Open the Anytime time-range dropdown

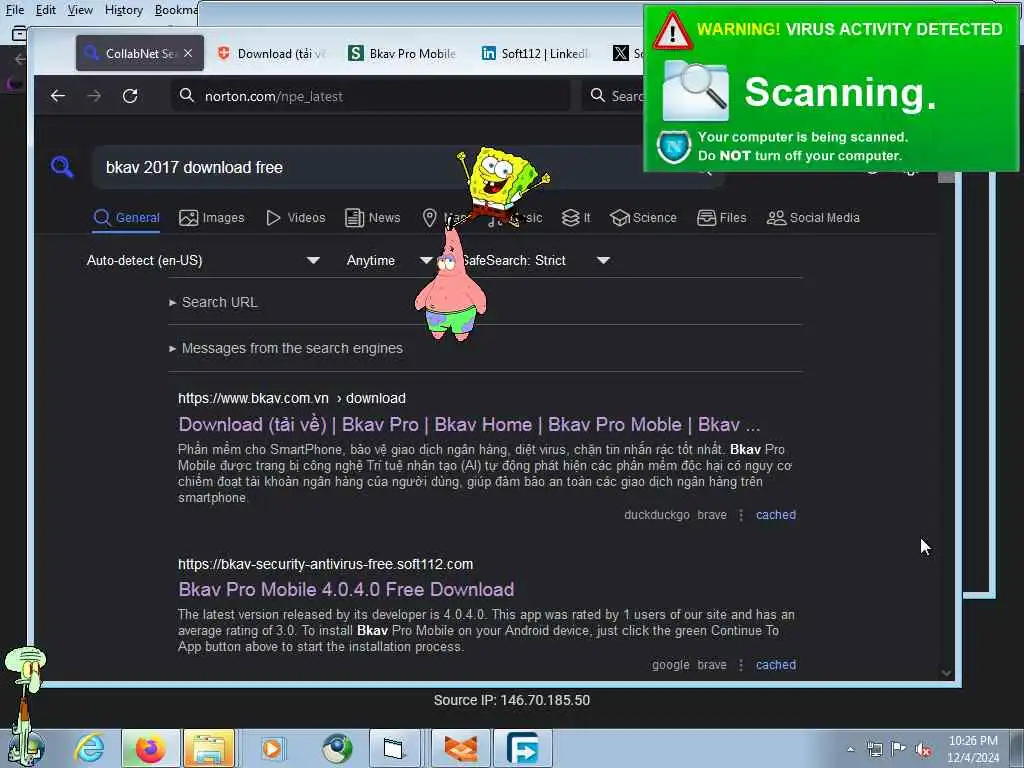390,260
